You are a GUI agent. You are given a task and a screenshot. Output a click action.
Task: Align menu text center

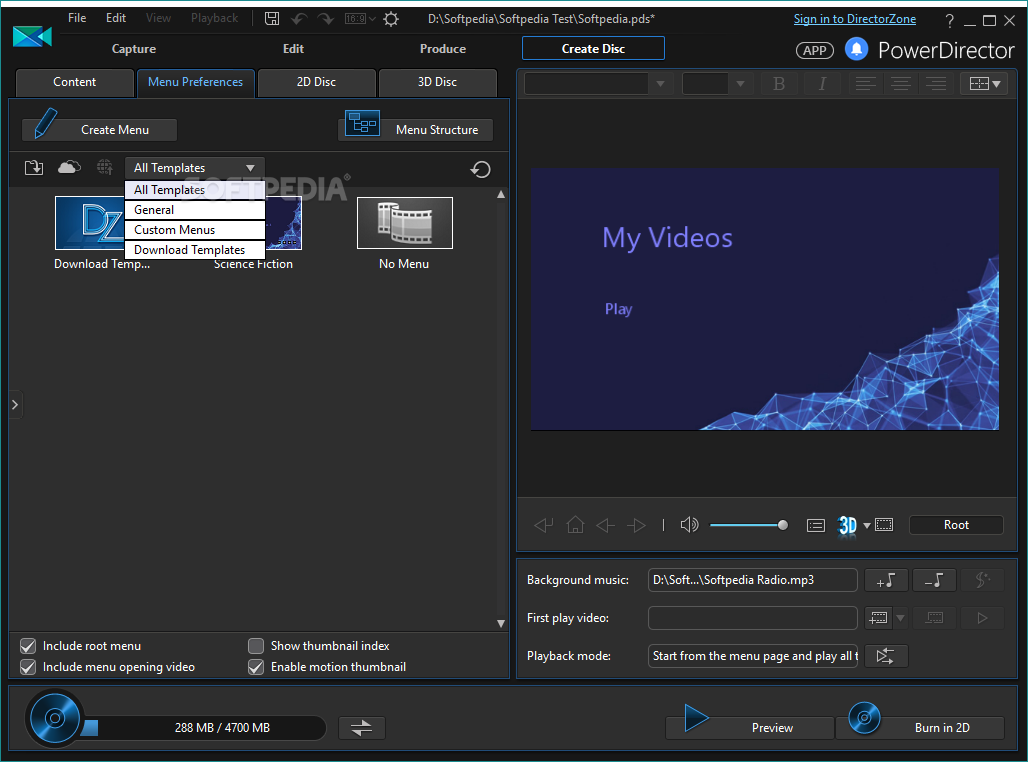(x=901, y=83)
